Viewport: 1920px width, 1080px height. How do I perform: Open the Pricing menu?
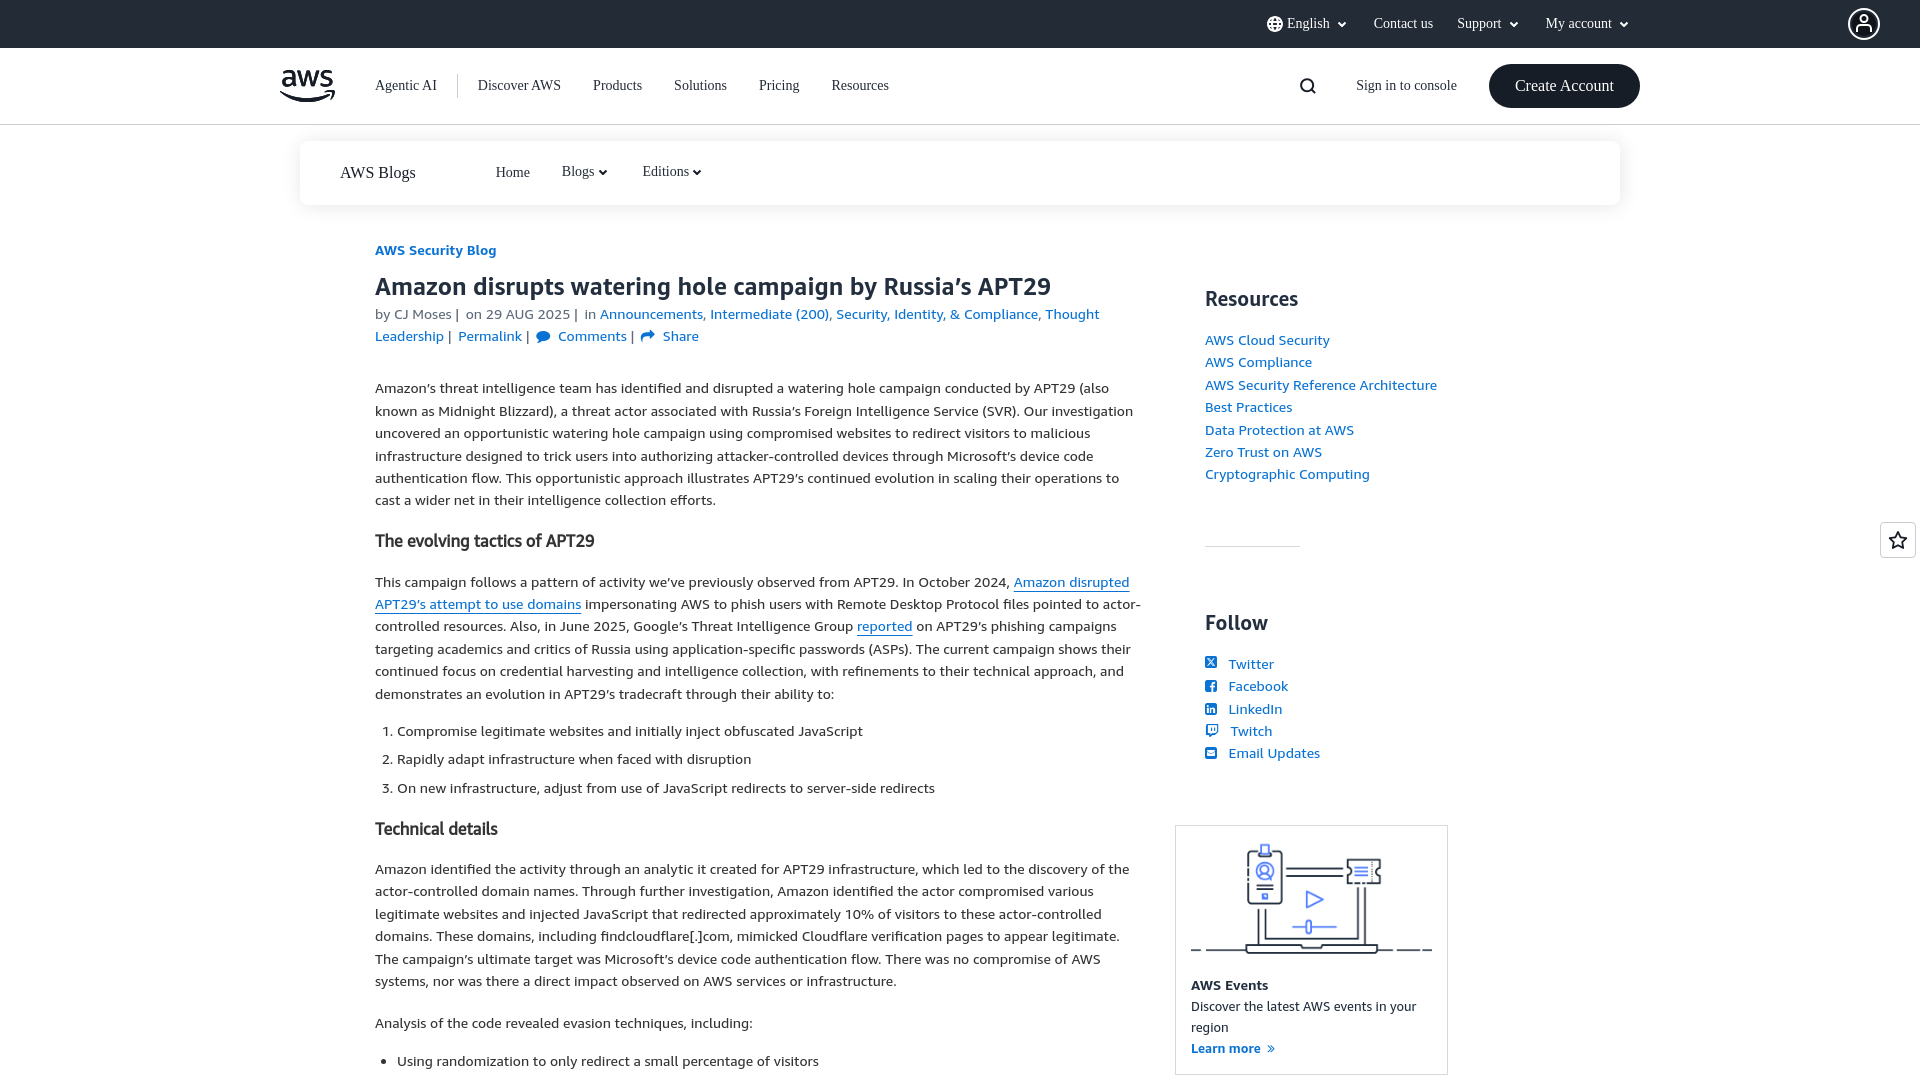[779, 86]
